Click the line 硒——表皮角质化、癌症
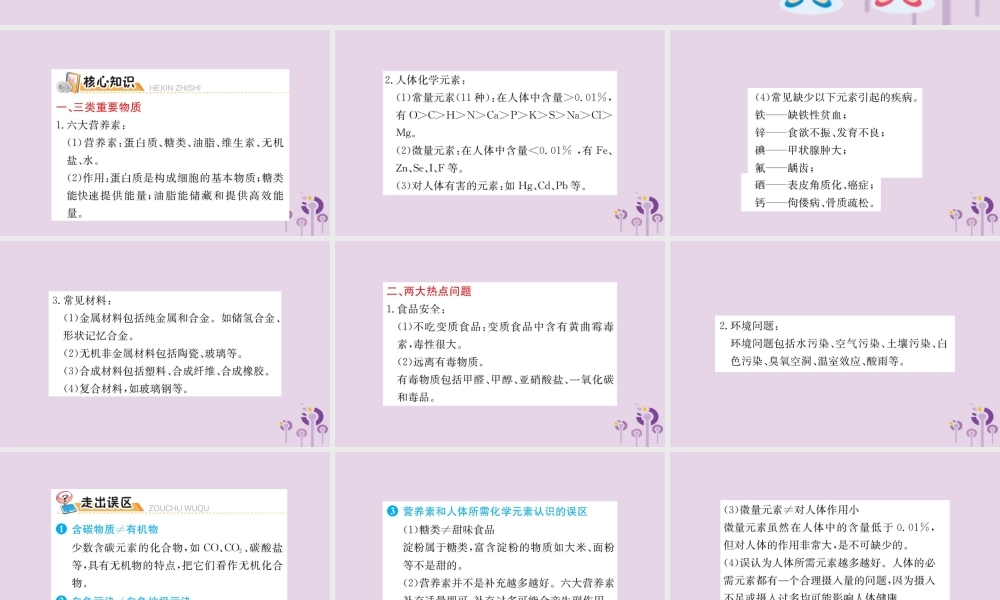Screen dimensions: 1000x600 click(x=814, y=185)
